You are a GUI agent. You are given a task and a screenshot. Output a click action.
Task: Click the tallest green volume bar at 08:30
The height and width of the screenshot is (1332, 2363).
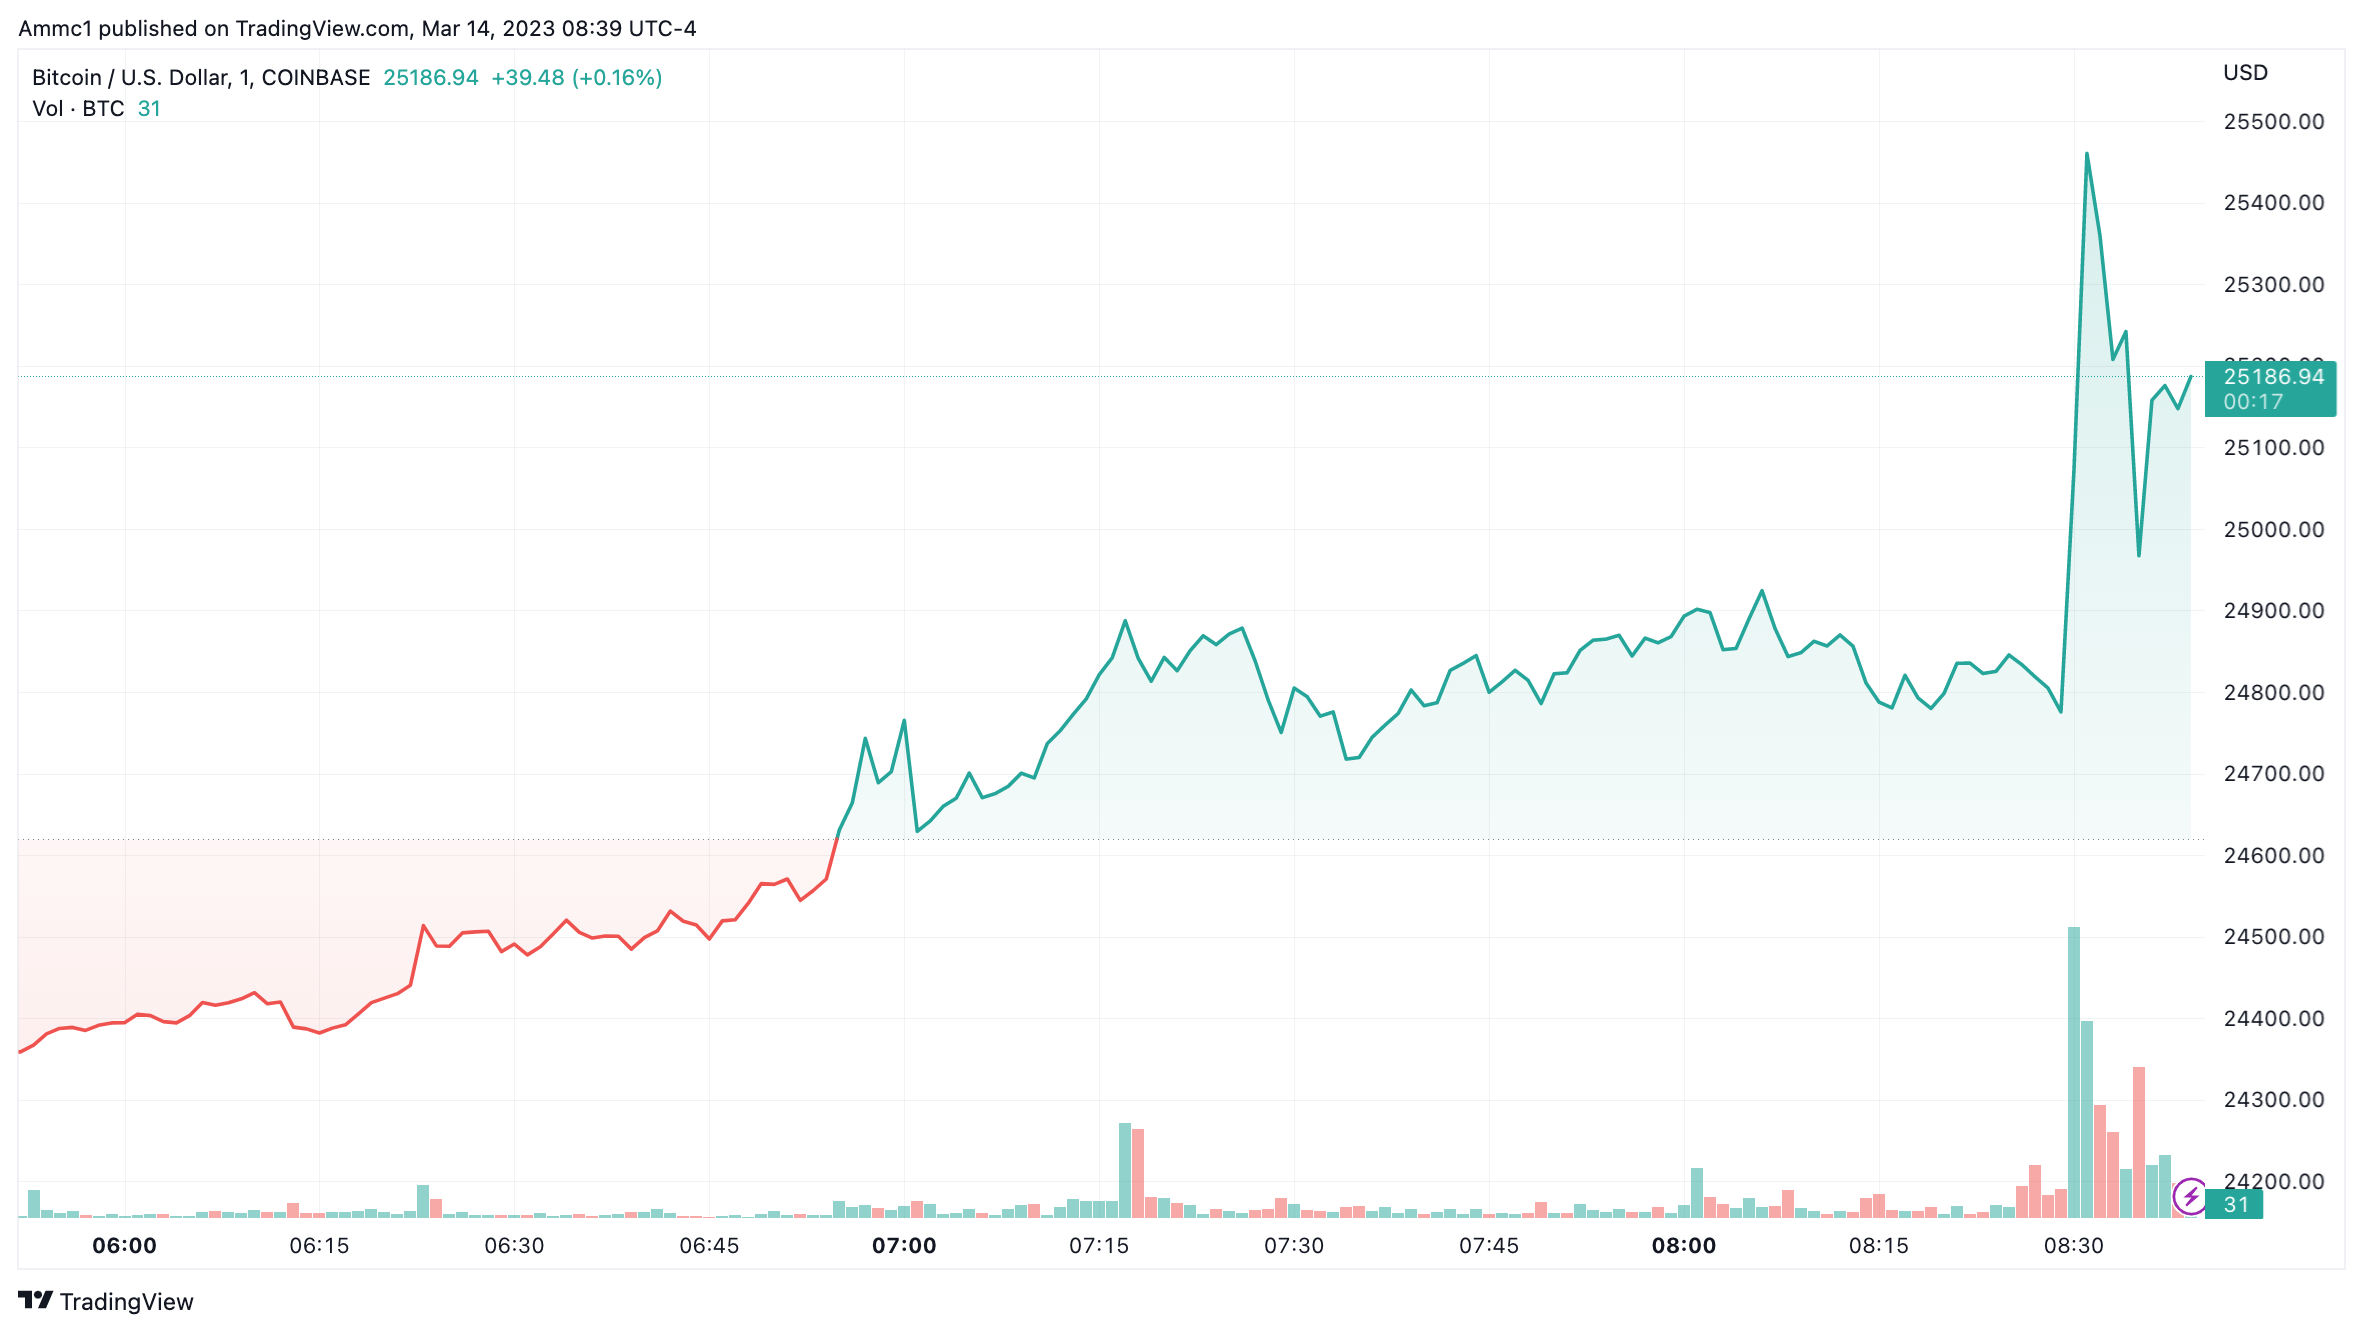pos(2074,1072)
